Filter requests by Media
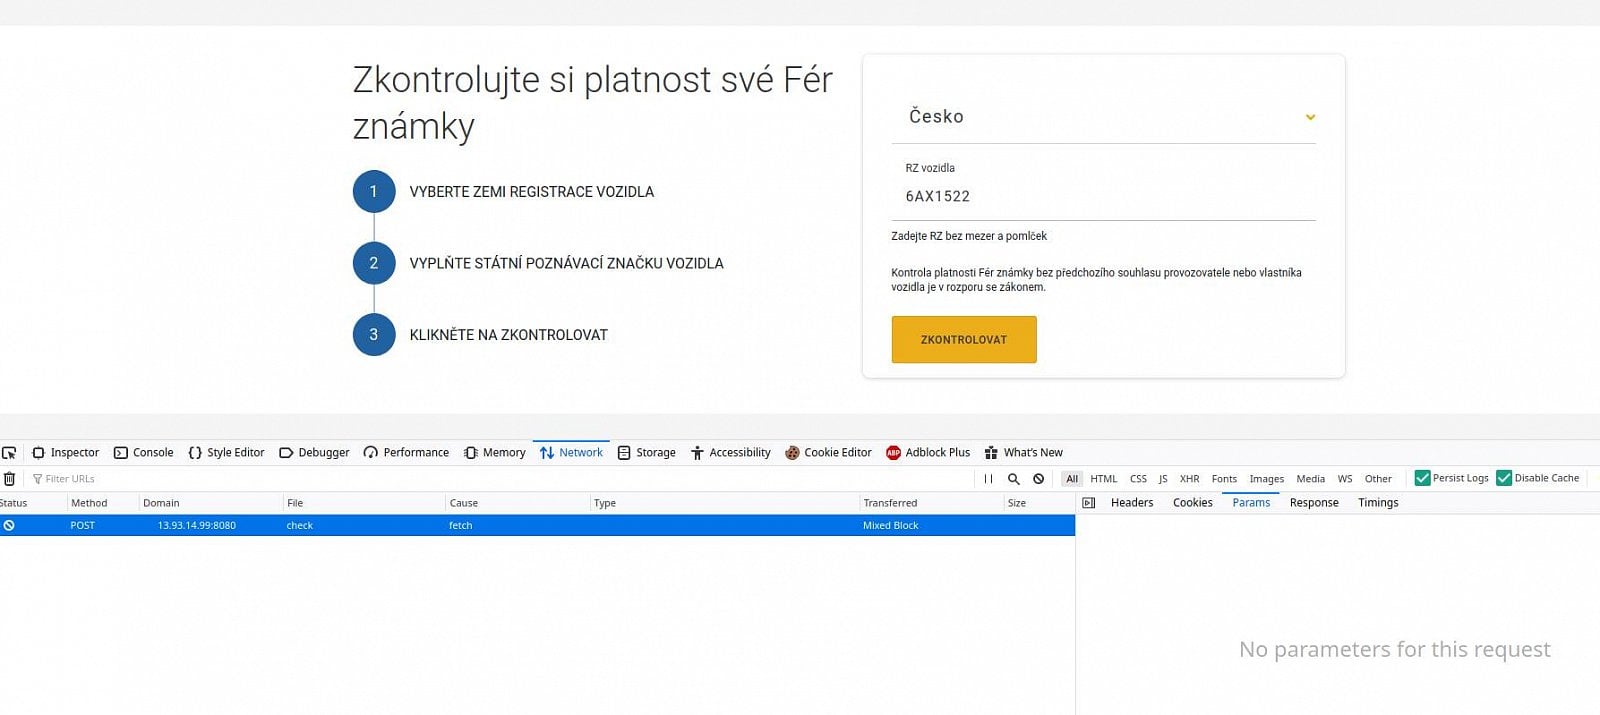This screenshot has height=715, width=1600. coord(1310,479)
